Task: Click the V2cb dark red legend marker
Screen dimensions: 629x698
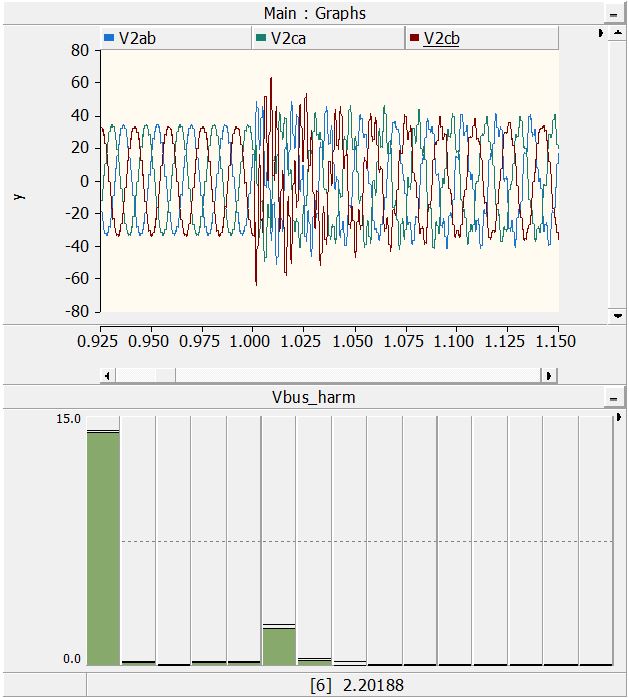Action: 414,38
